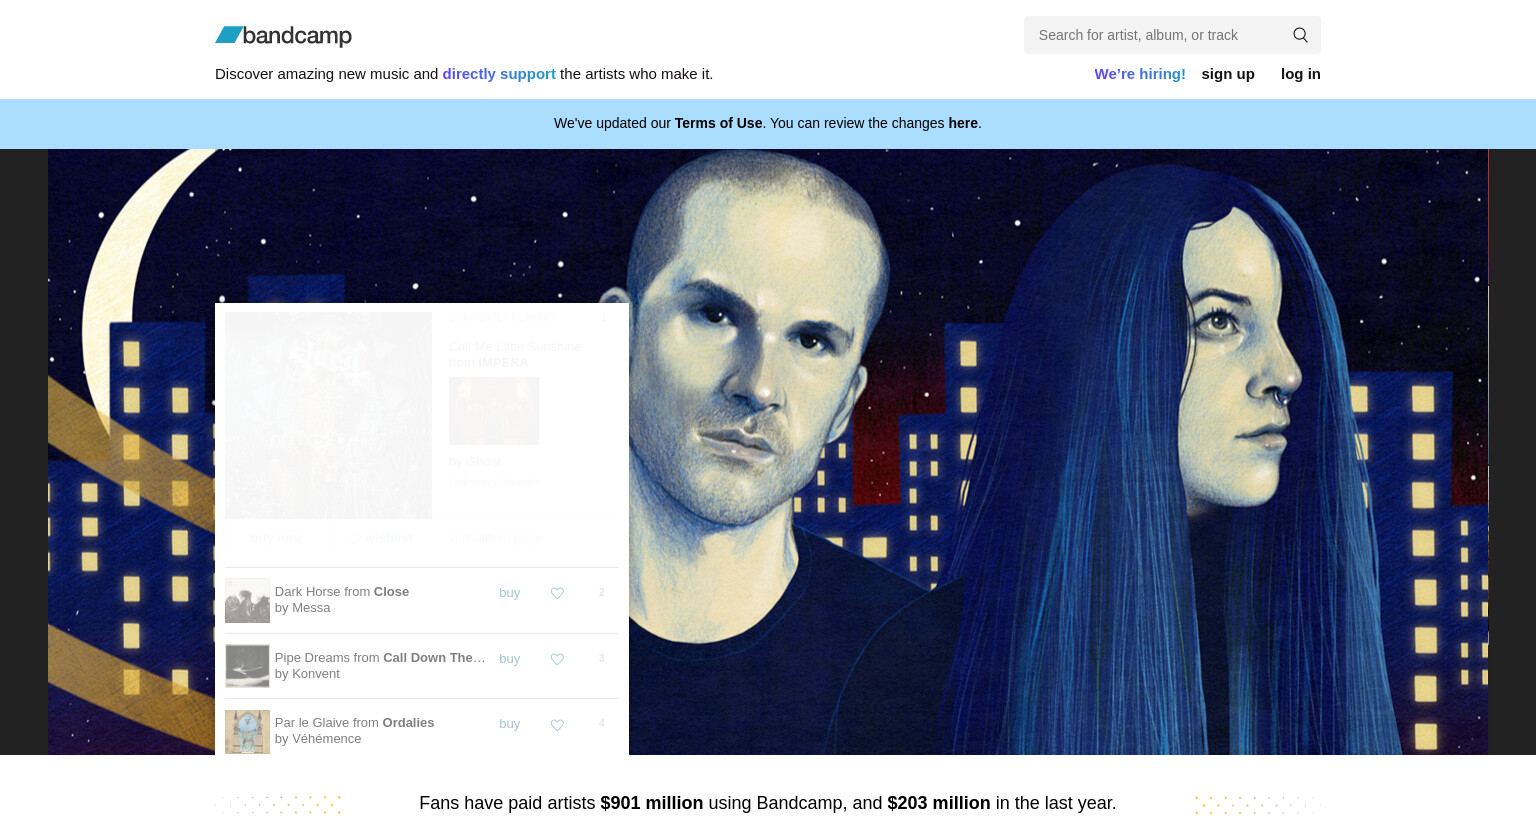Screen dimensions: 1536x824
Task: Wishlist Par le Glaive with heart icon
Action: click(557, 725)
